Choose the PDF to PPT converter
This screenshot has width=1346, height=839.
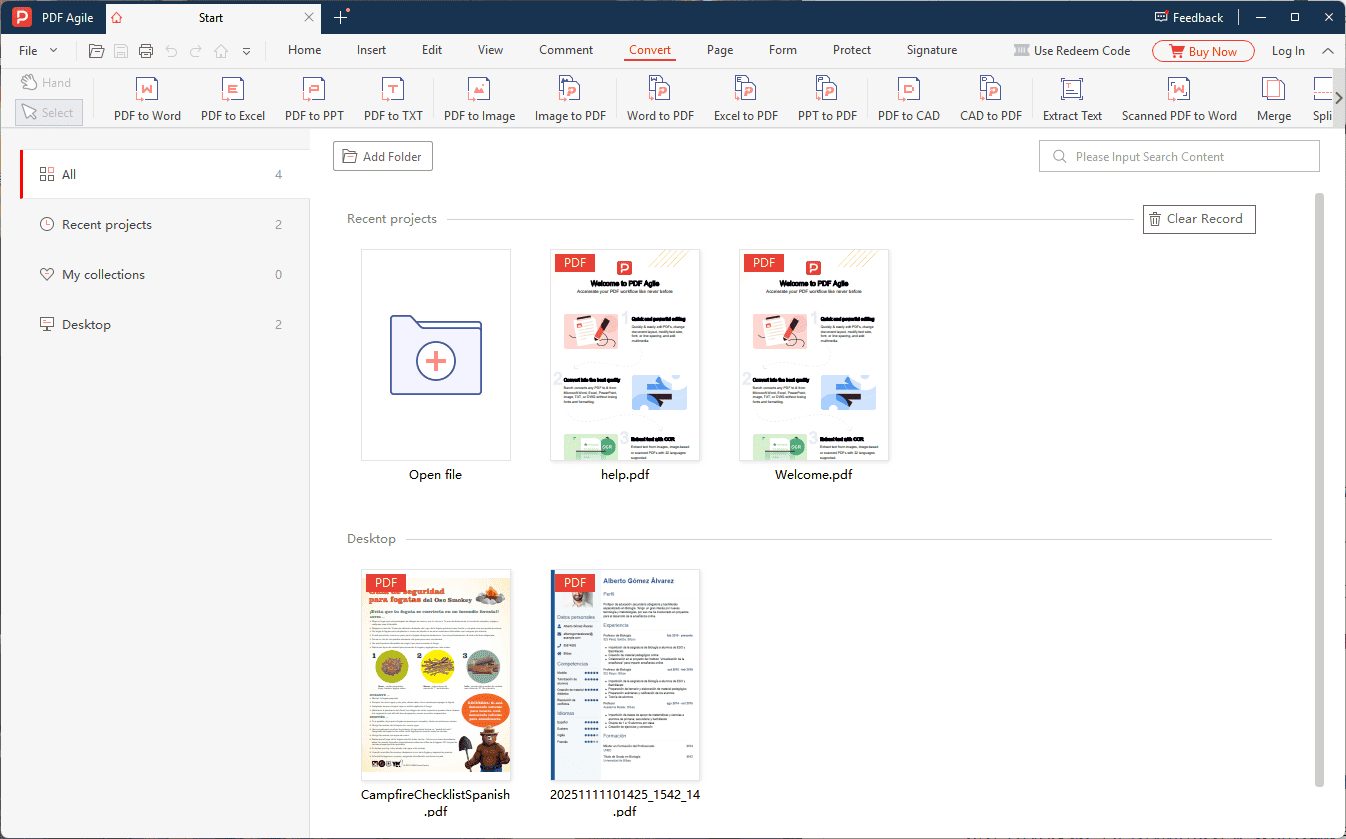tap(314, 98)
